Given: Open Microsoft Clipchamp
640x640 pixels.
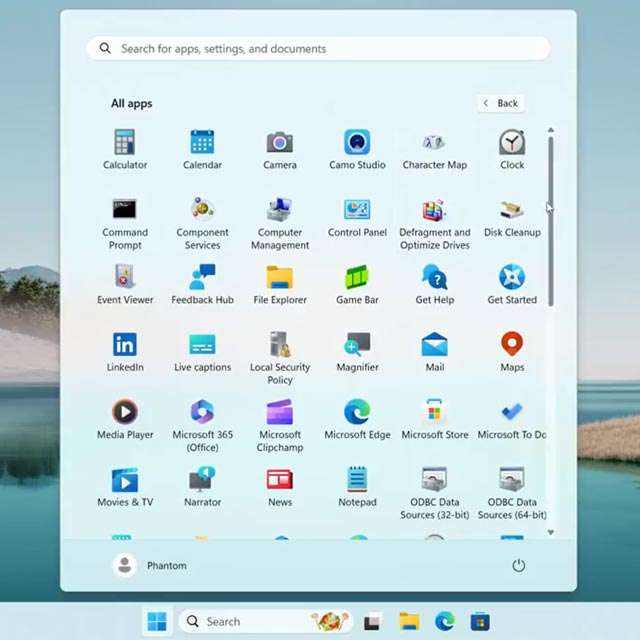Looking at the screenshot, I should click(x=280, y=425).
